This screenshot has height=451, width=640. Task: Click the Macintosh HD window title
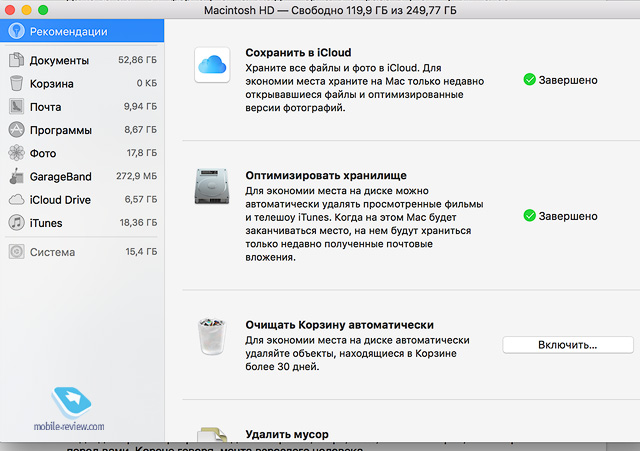point(330,10)
